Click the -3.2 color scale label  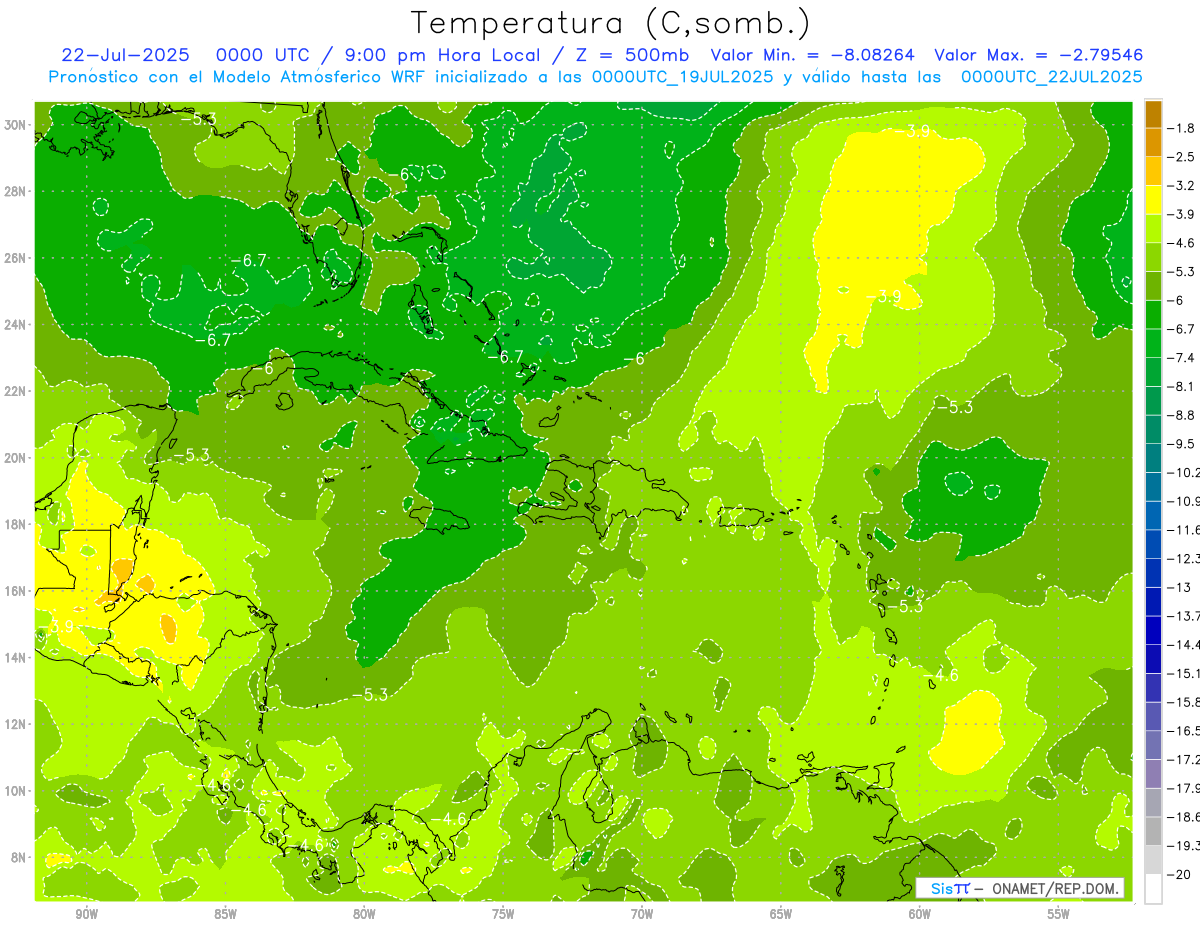pos(1183,186)
